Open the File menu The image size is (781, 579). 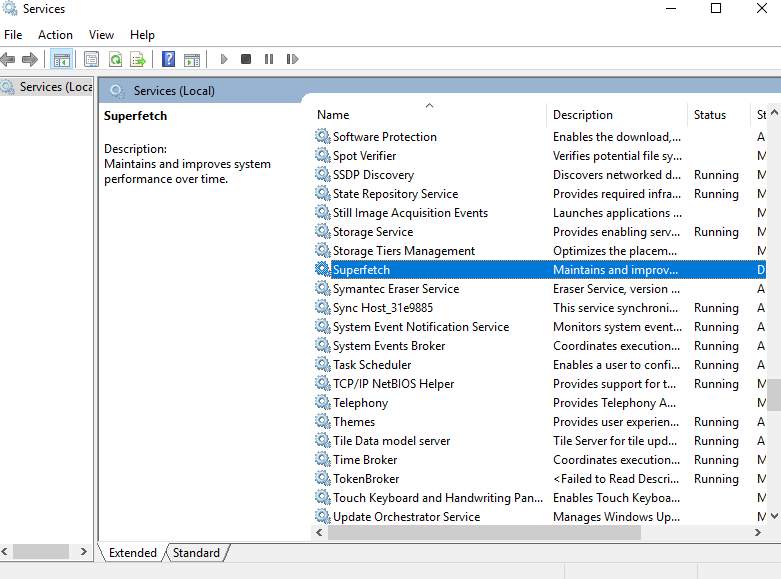click(13, 35)
